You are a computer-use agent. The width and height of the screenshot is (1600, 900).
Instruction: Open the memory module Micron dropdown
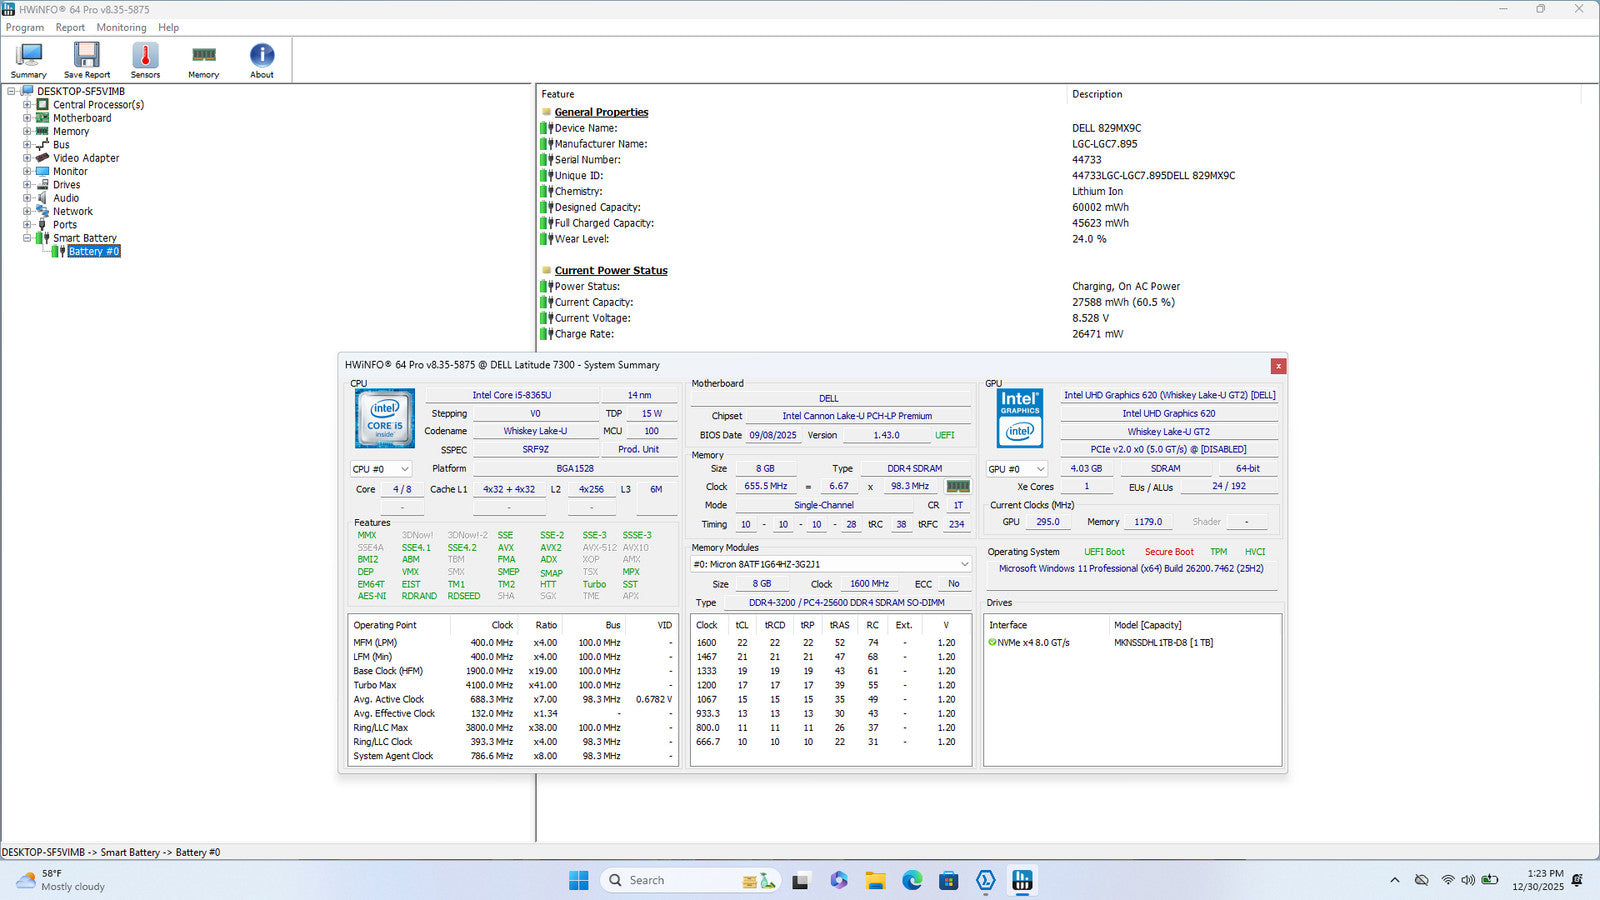tap(831, 564)
